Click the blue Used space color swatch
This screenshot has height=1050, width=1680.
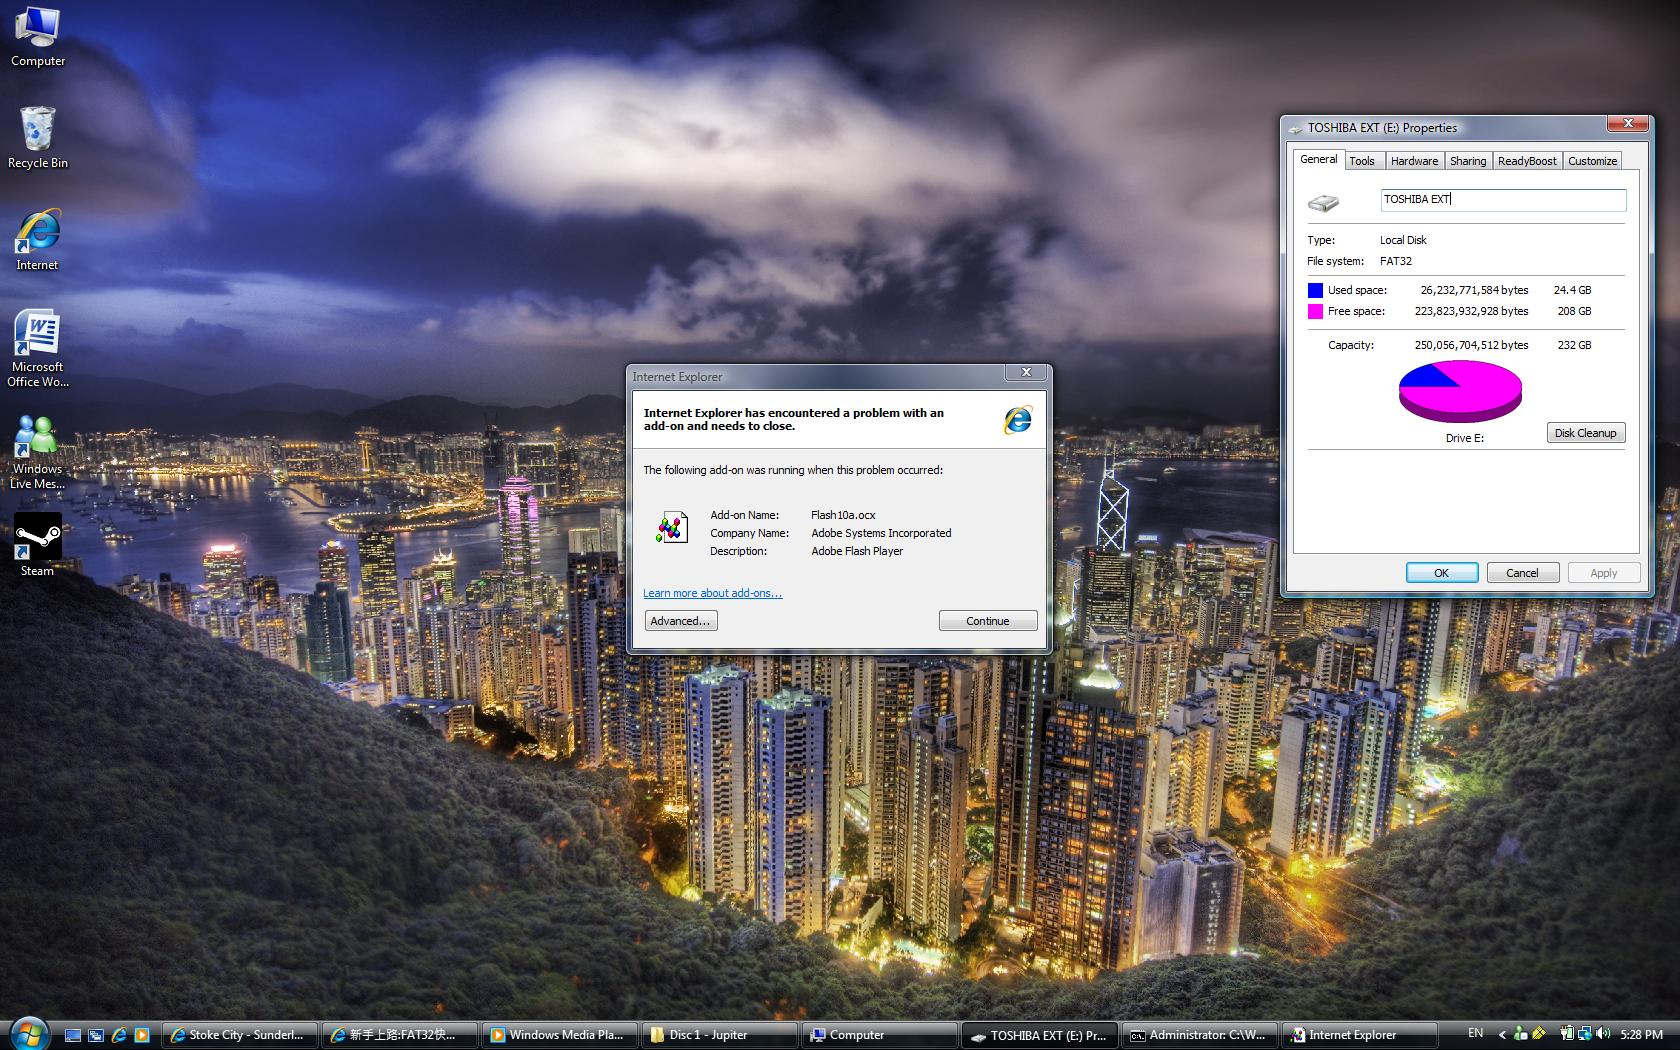pos(1315,290)
